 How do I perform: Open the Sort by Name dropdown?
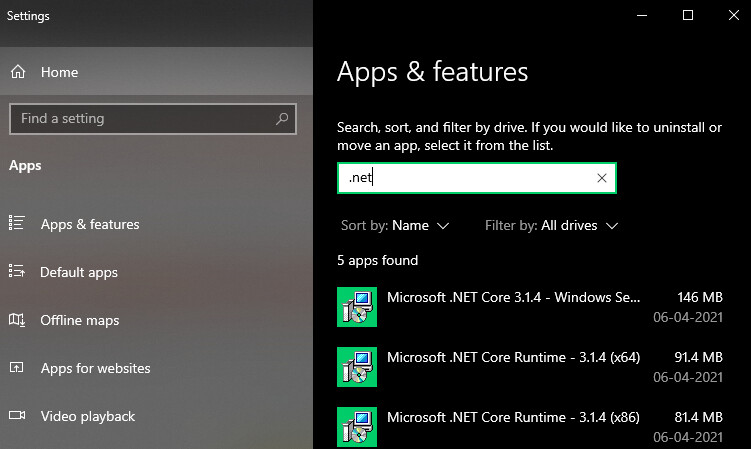pos(395,226)
